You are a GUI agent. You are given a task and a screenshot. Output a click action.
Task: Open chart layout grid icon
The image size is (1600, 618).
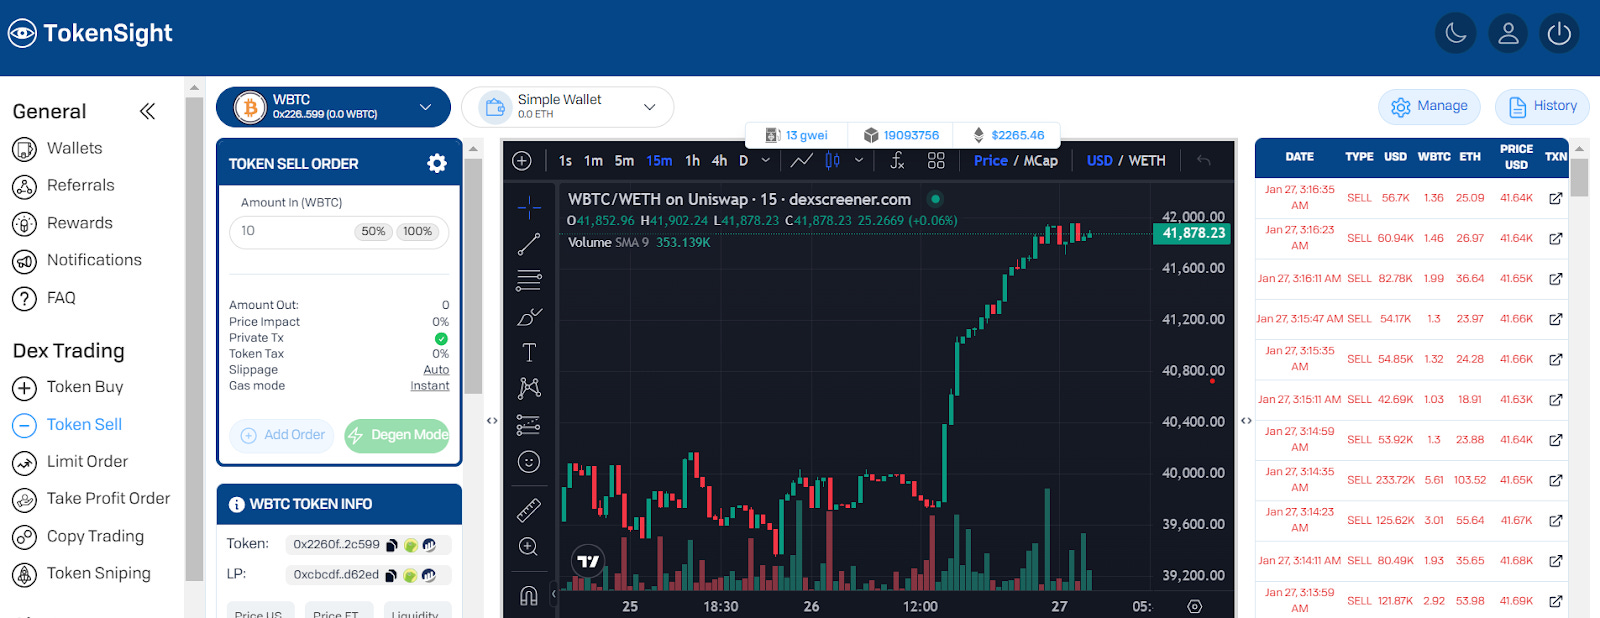tap(936, 160)
